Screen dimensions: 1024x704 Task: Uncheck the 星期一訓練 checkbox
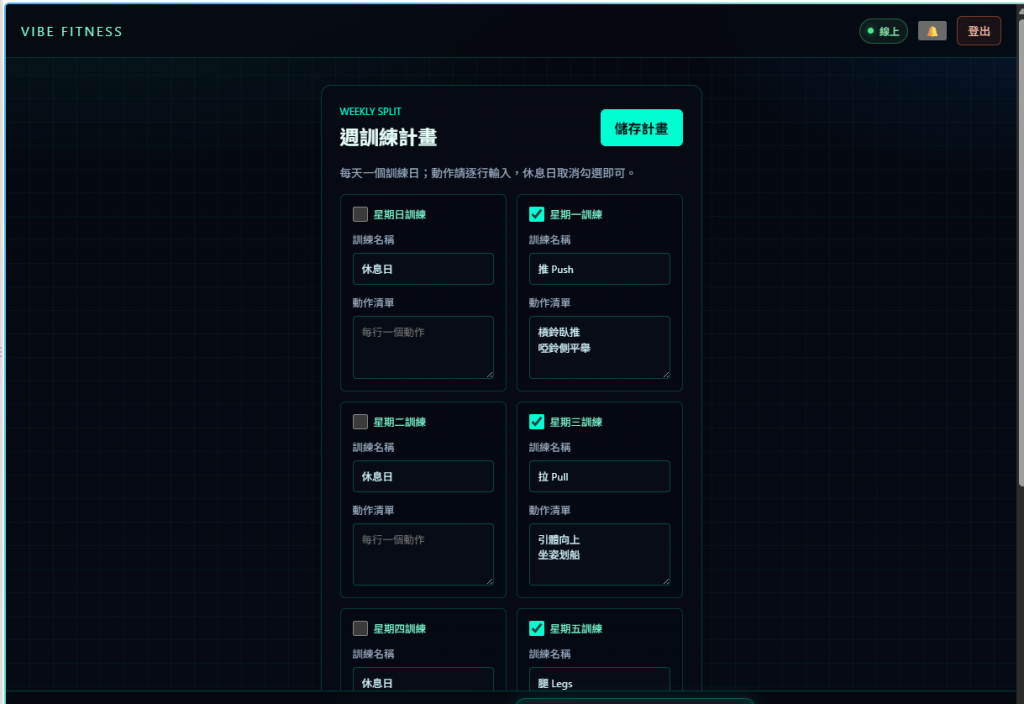click(x=536, y=214)
